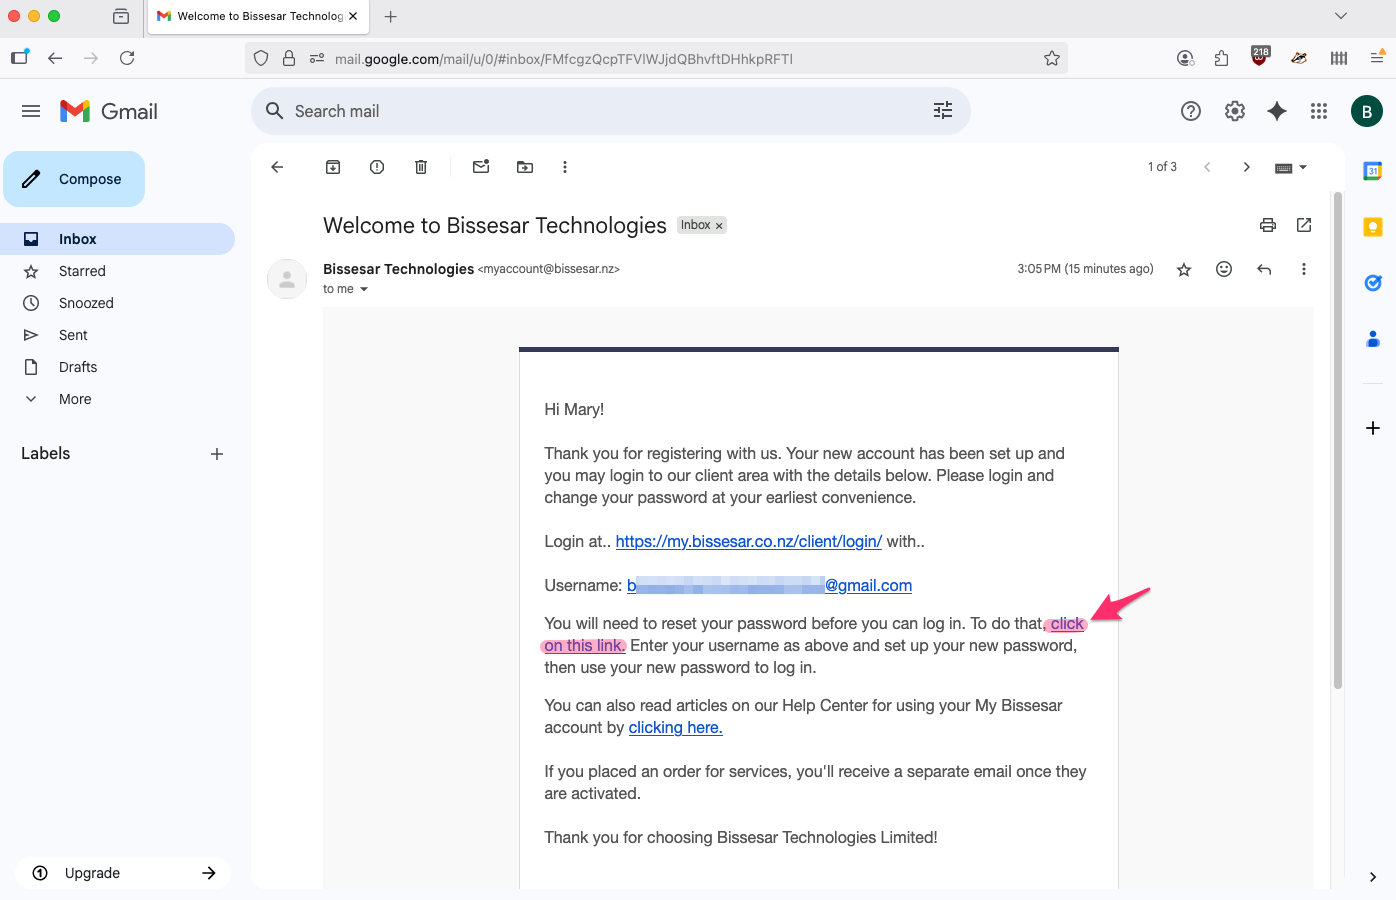Open Google Contacts side panel

coord(1373,339)
